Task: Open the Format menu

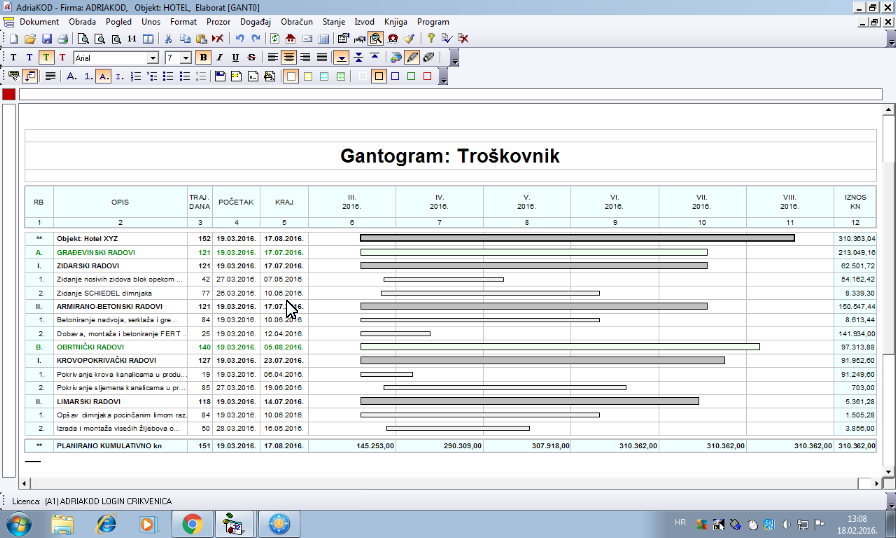Action: [x=183, y=22]
